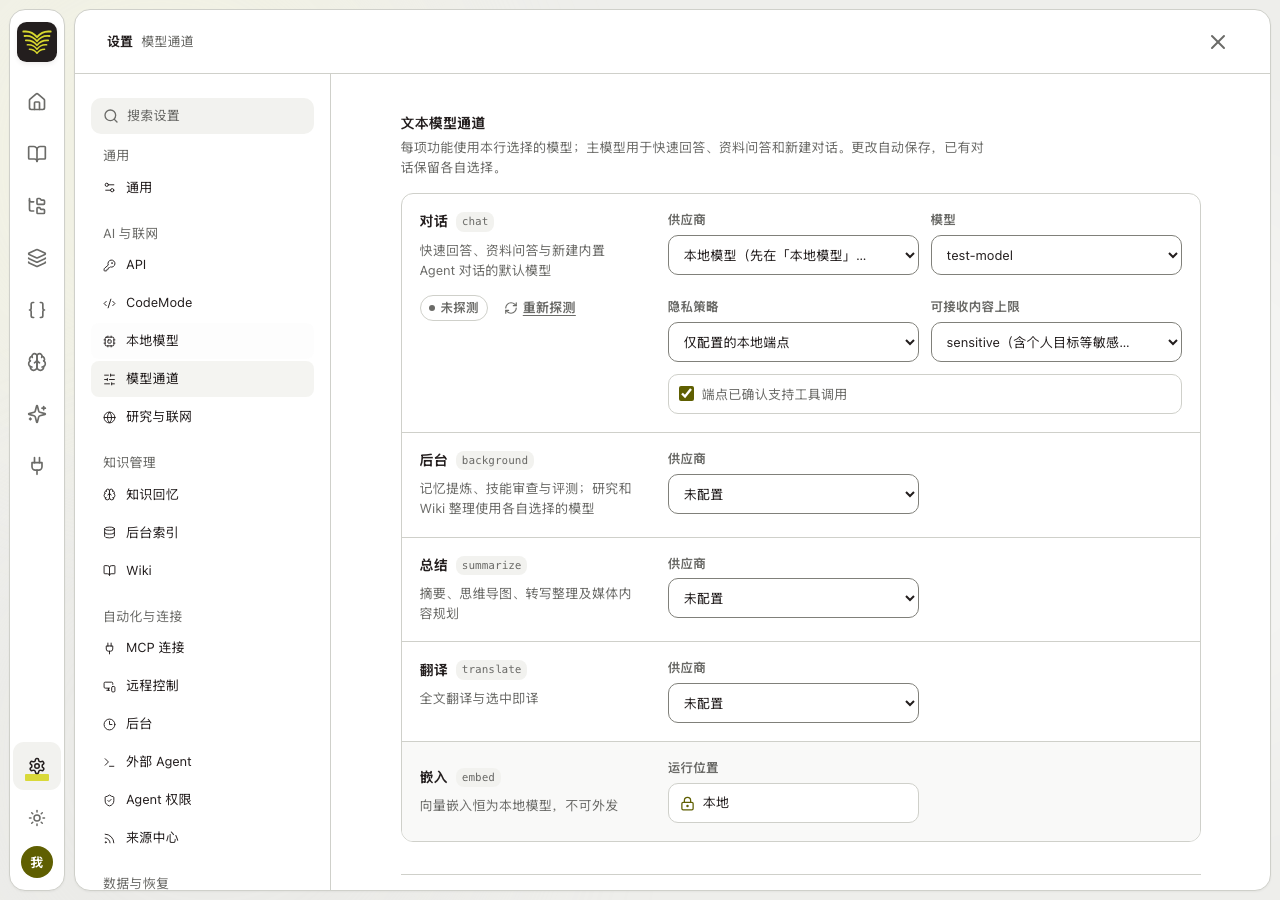Open the home icon in left rail
This screenshot has width=1280, height=900.
point(37,101)
